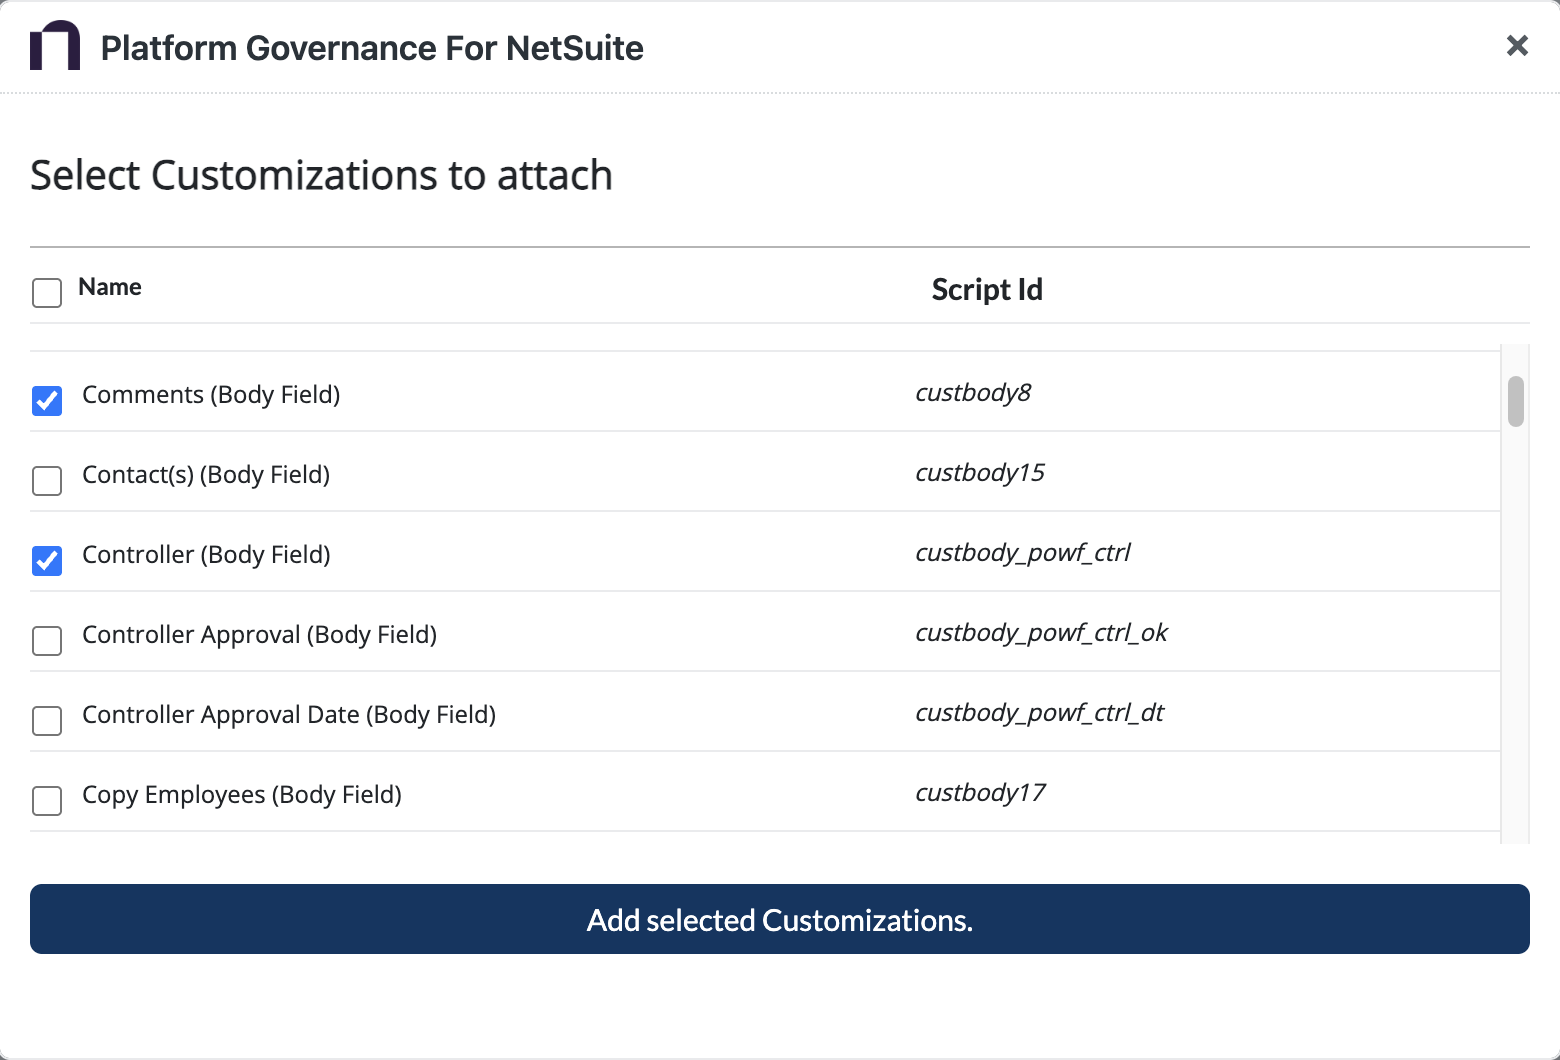Click the Script Id column header

(986, 290)
